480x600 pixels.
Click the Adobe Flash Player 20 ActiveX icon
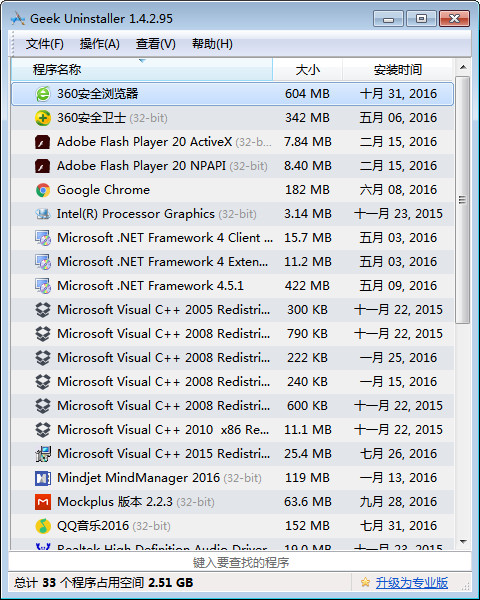tap(43, 142)
